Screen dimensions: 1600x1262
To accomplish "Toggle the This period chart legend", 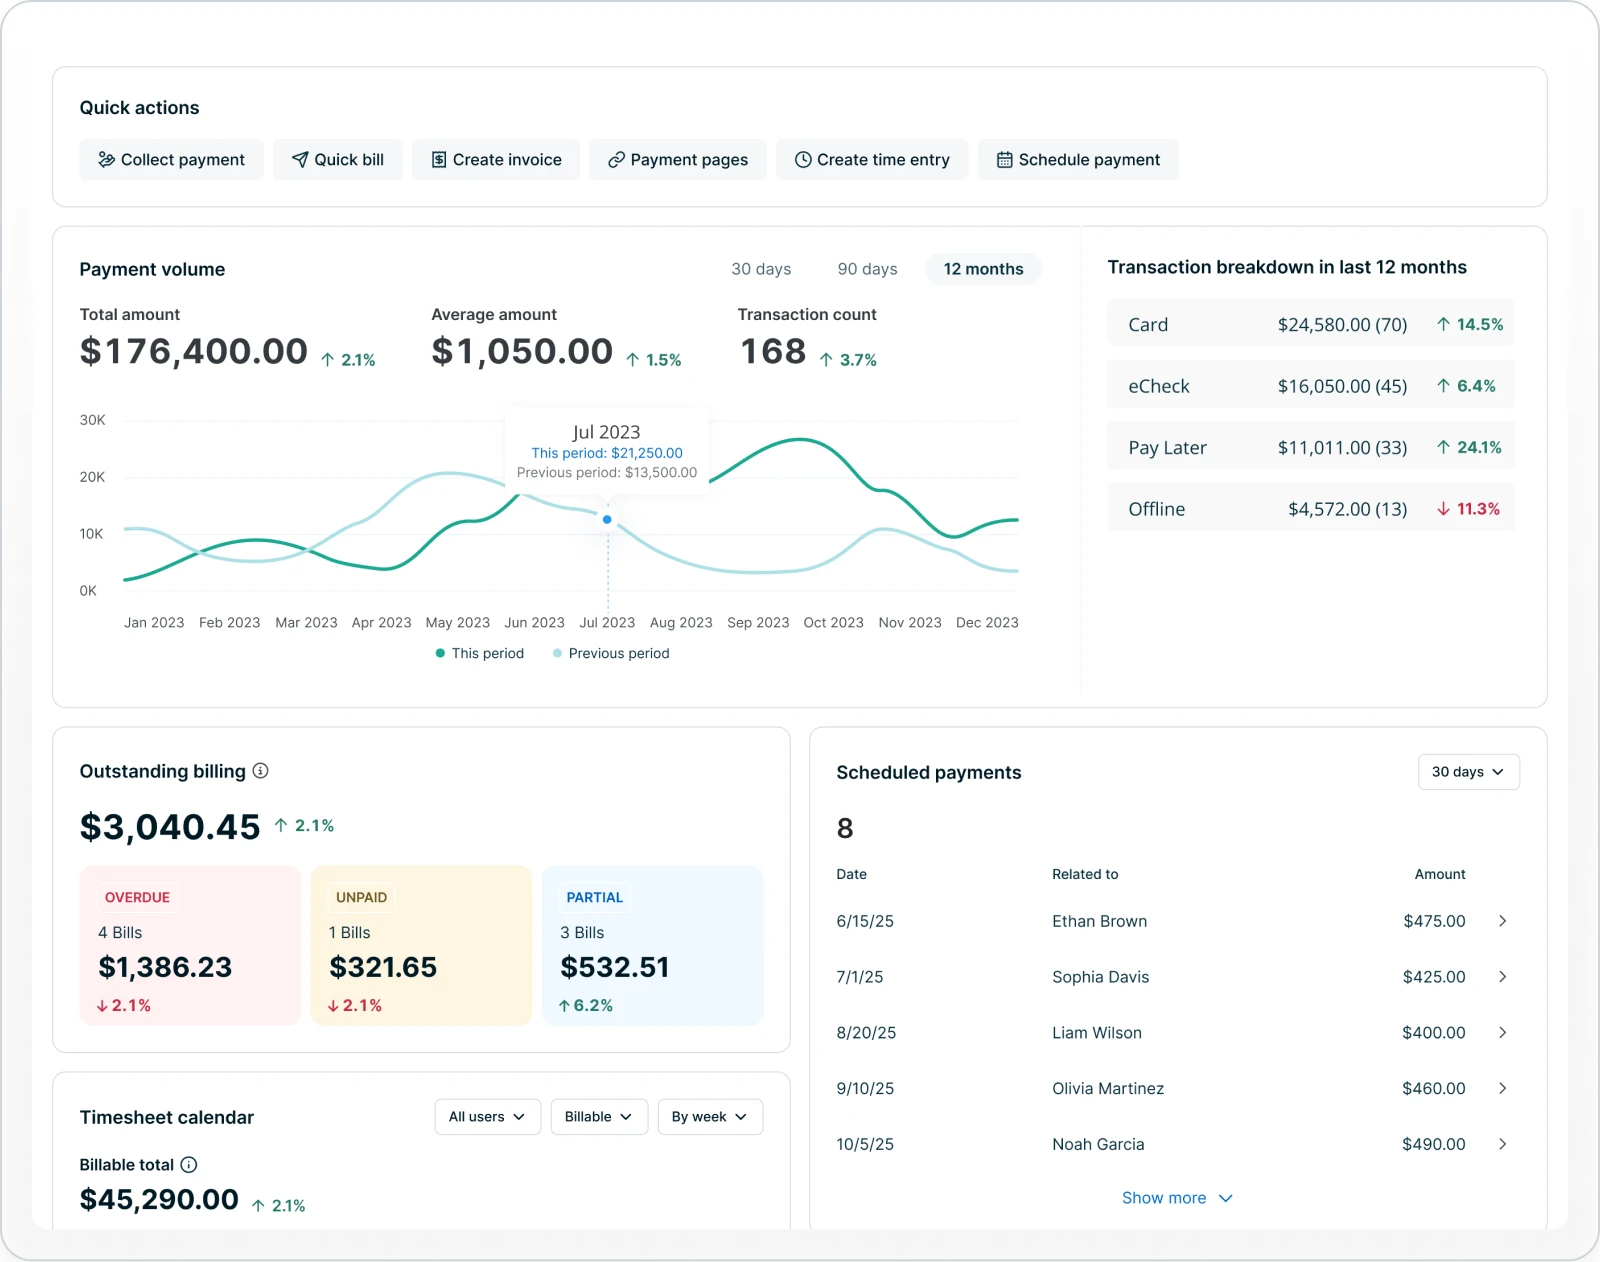I will coord(479,653).
